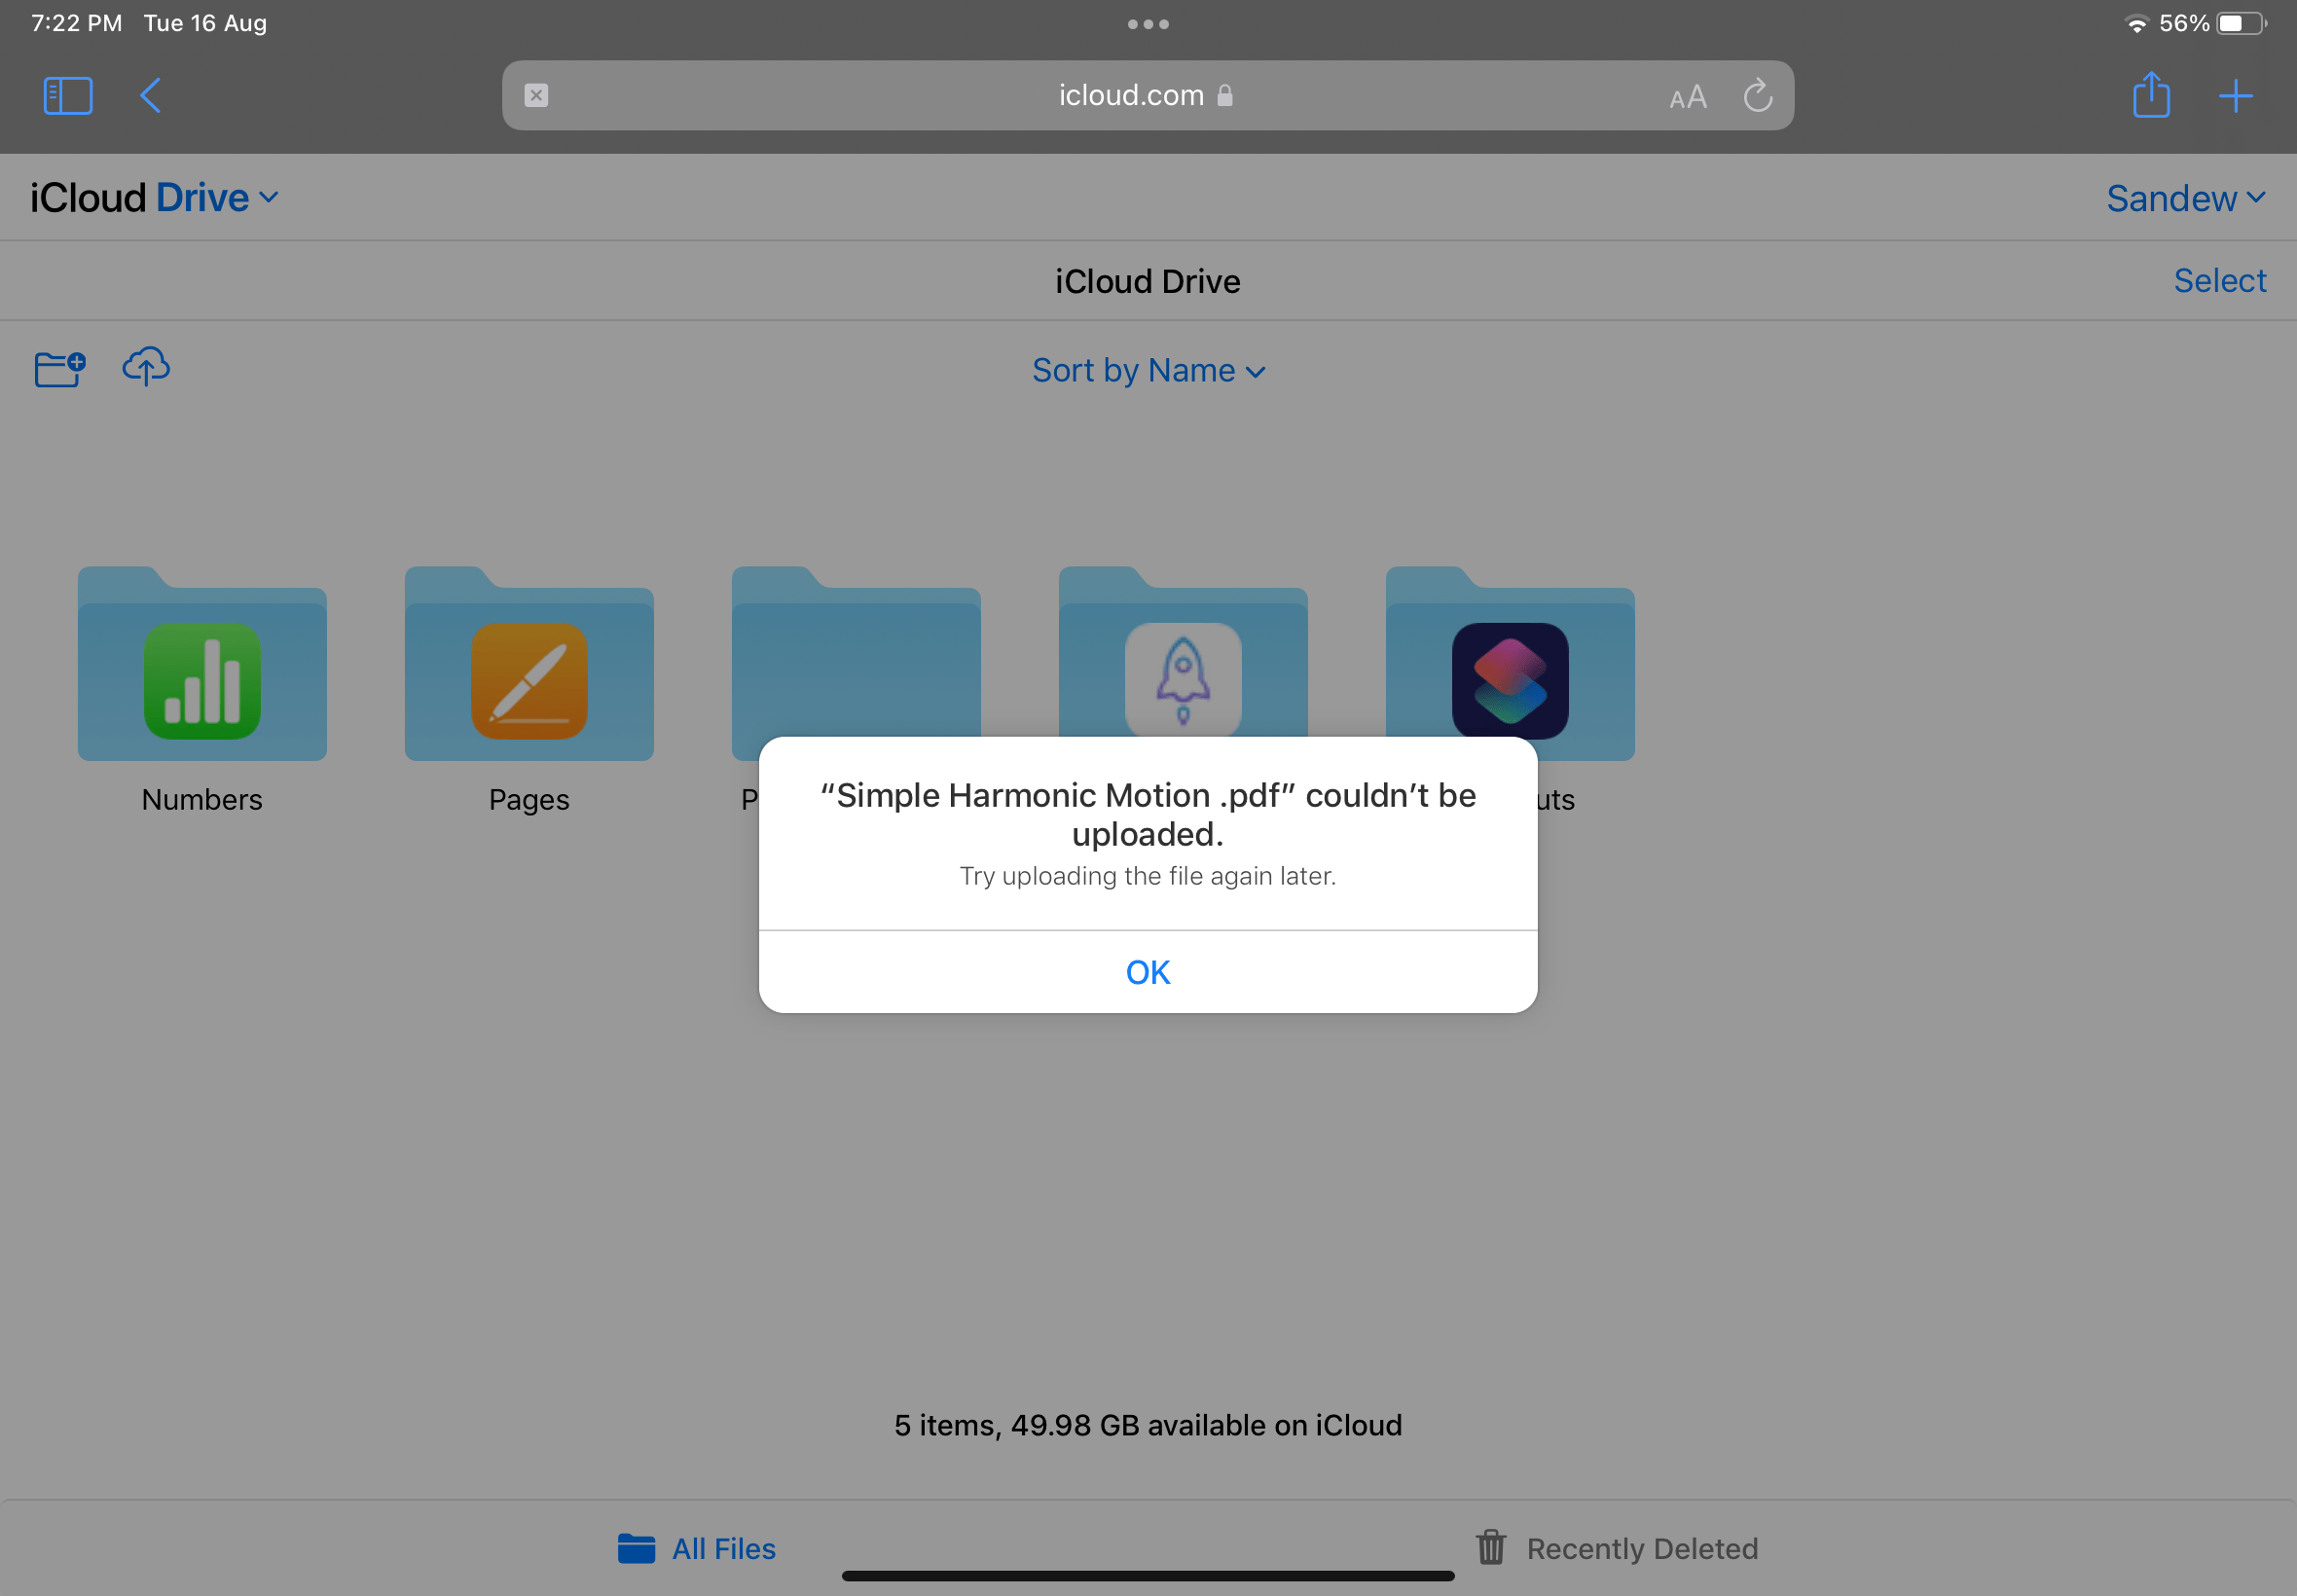Enable Select mode for files
2297x1596 pixels.
[2219, 280]
